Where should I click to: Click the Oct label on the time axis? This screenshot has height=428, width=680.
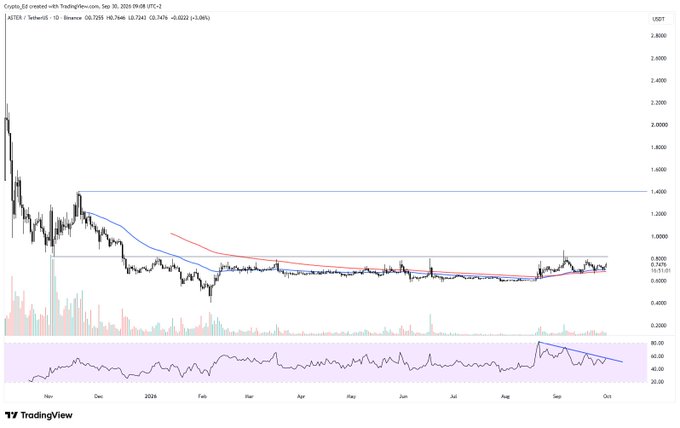click(607, 396)
